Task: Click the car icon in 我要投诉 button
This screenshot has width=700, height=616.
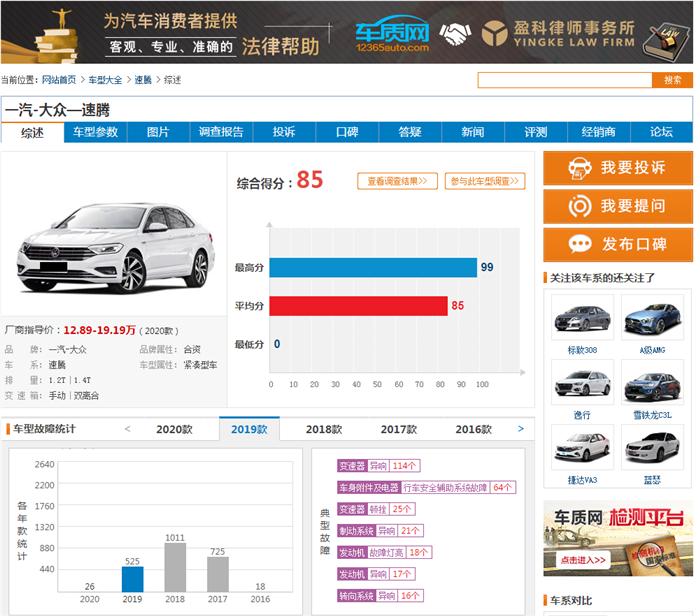Action: coord(579,168)
